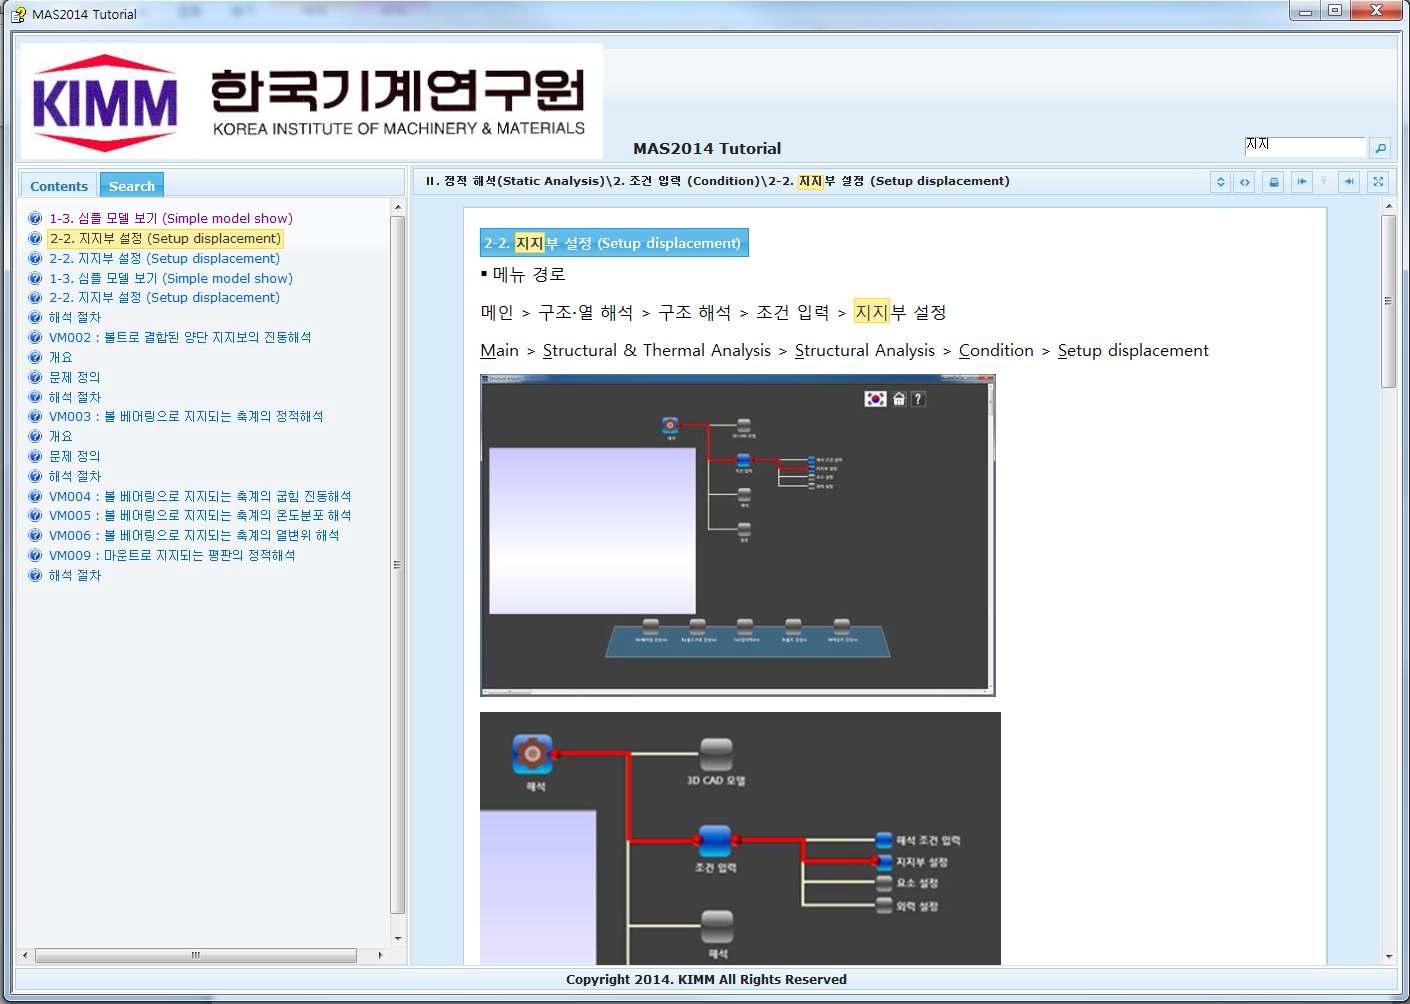
Task: Click the horizontal angle-brackets toolbar icon
Action: (x=1244, y=181)
